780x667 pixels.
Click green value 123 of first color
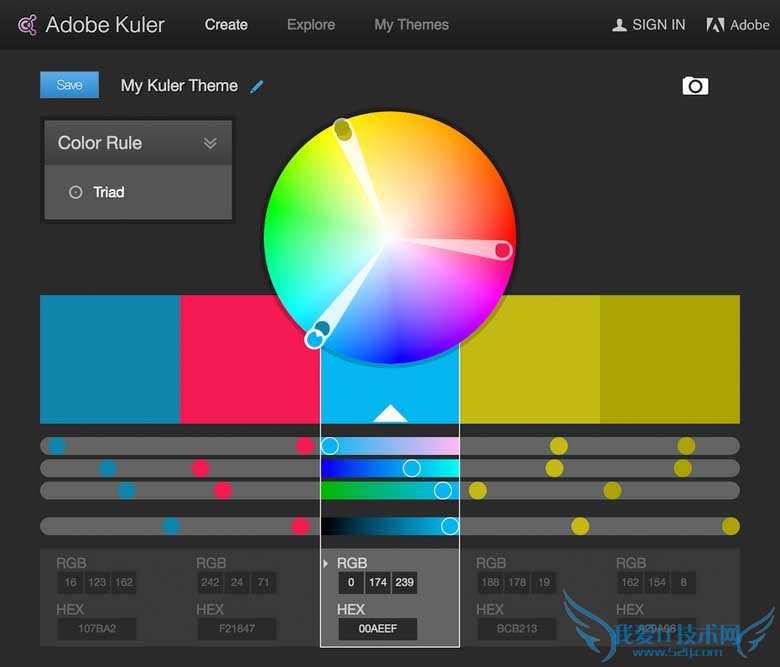pos(97,582)
